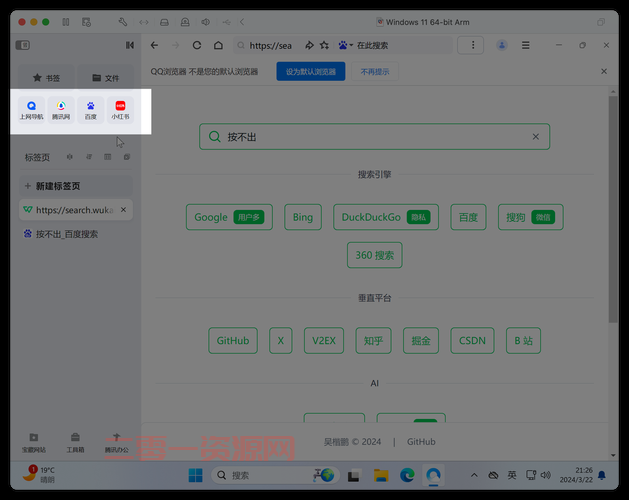Click the share icon in address bar

coord(309,45)
